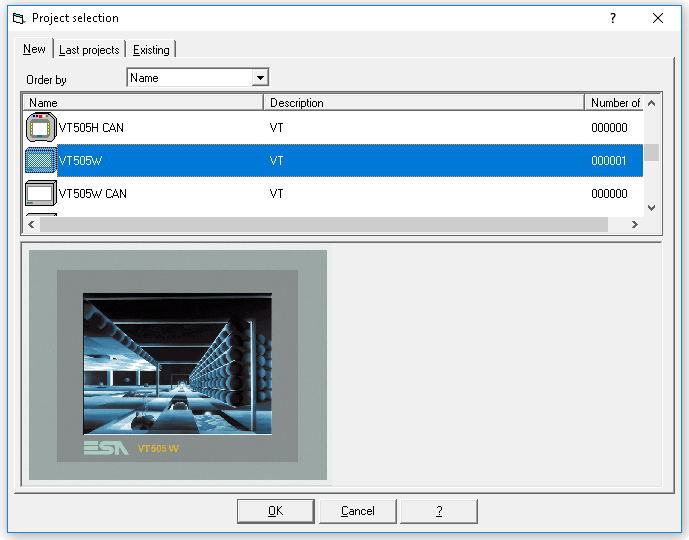Click the horizontal scrollbar thumb

pos(324,225)
